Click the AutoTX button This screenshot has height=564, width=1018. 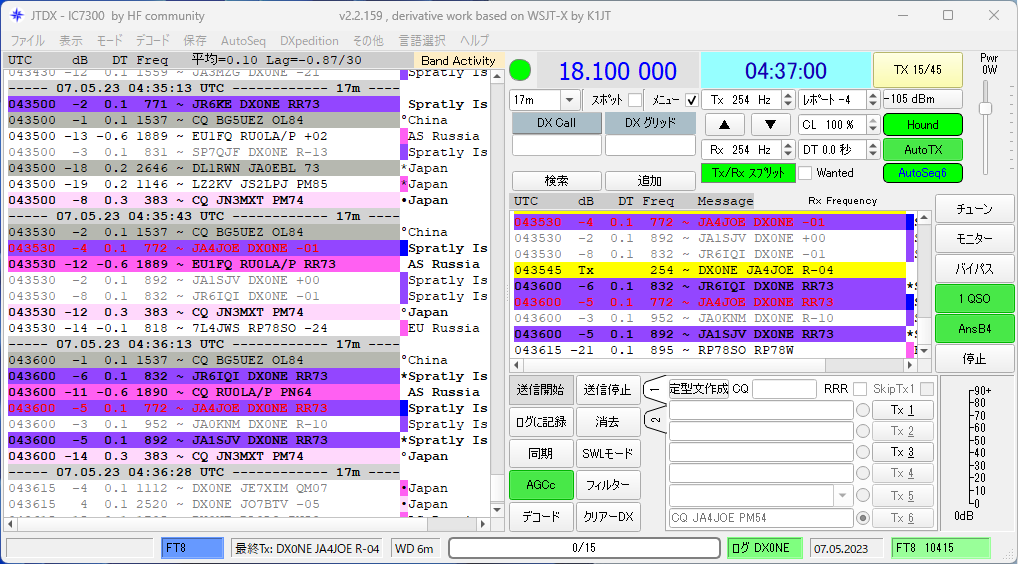tap(923, 150)
